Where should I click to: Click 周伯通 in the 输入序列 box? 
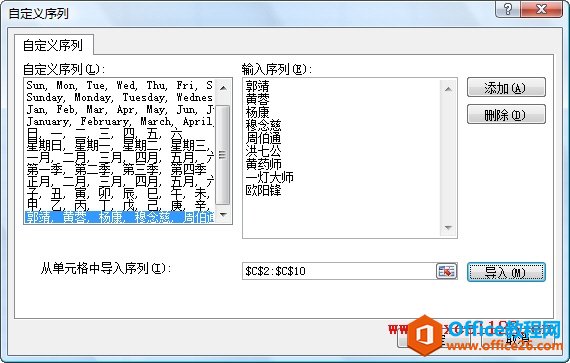263,138
